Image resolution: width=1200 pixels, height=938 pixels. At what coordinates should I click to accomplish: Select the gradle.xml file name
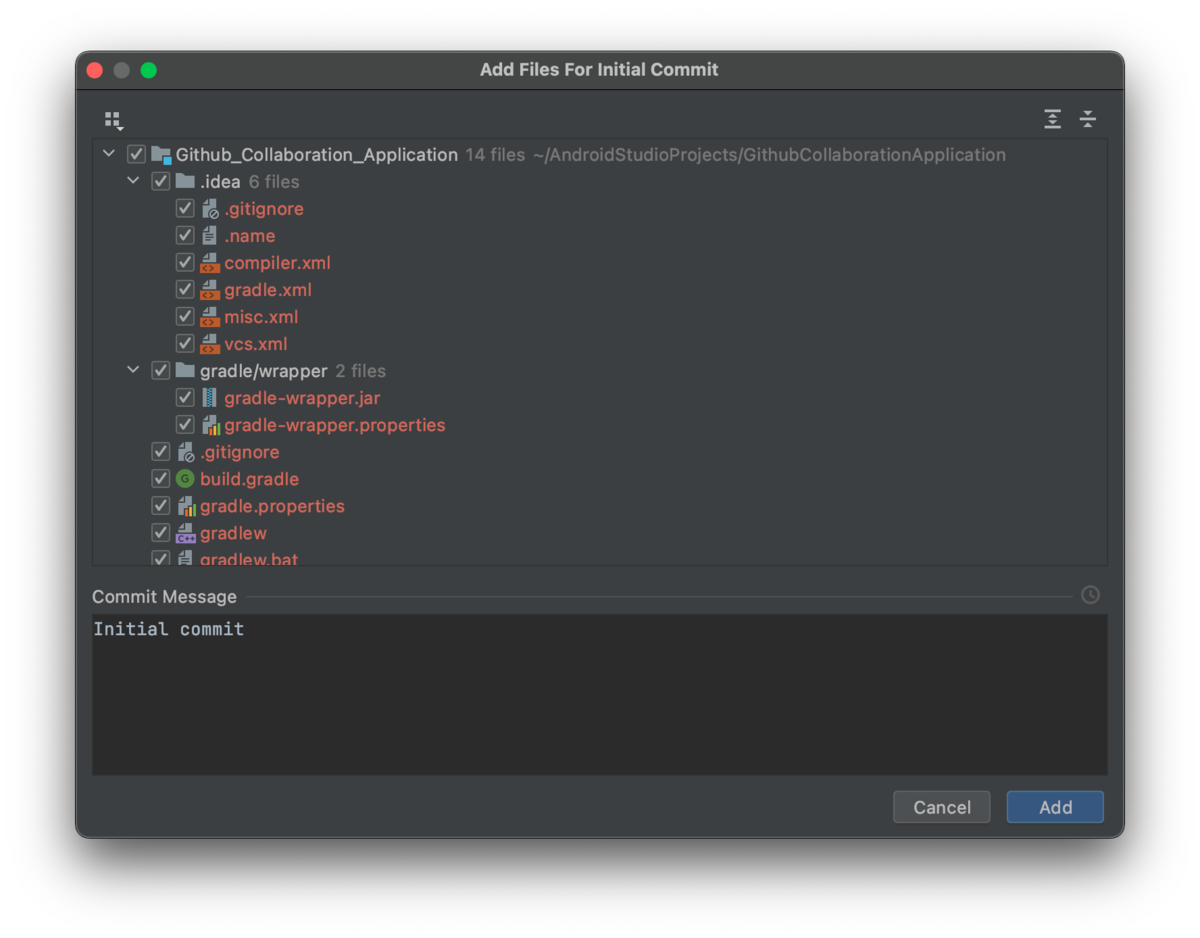tap(268, 290)
